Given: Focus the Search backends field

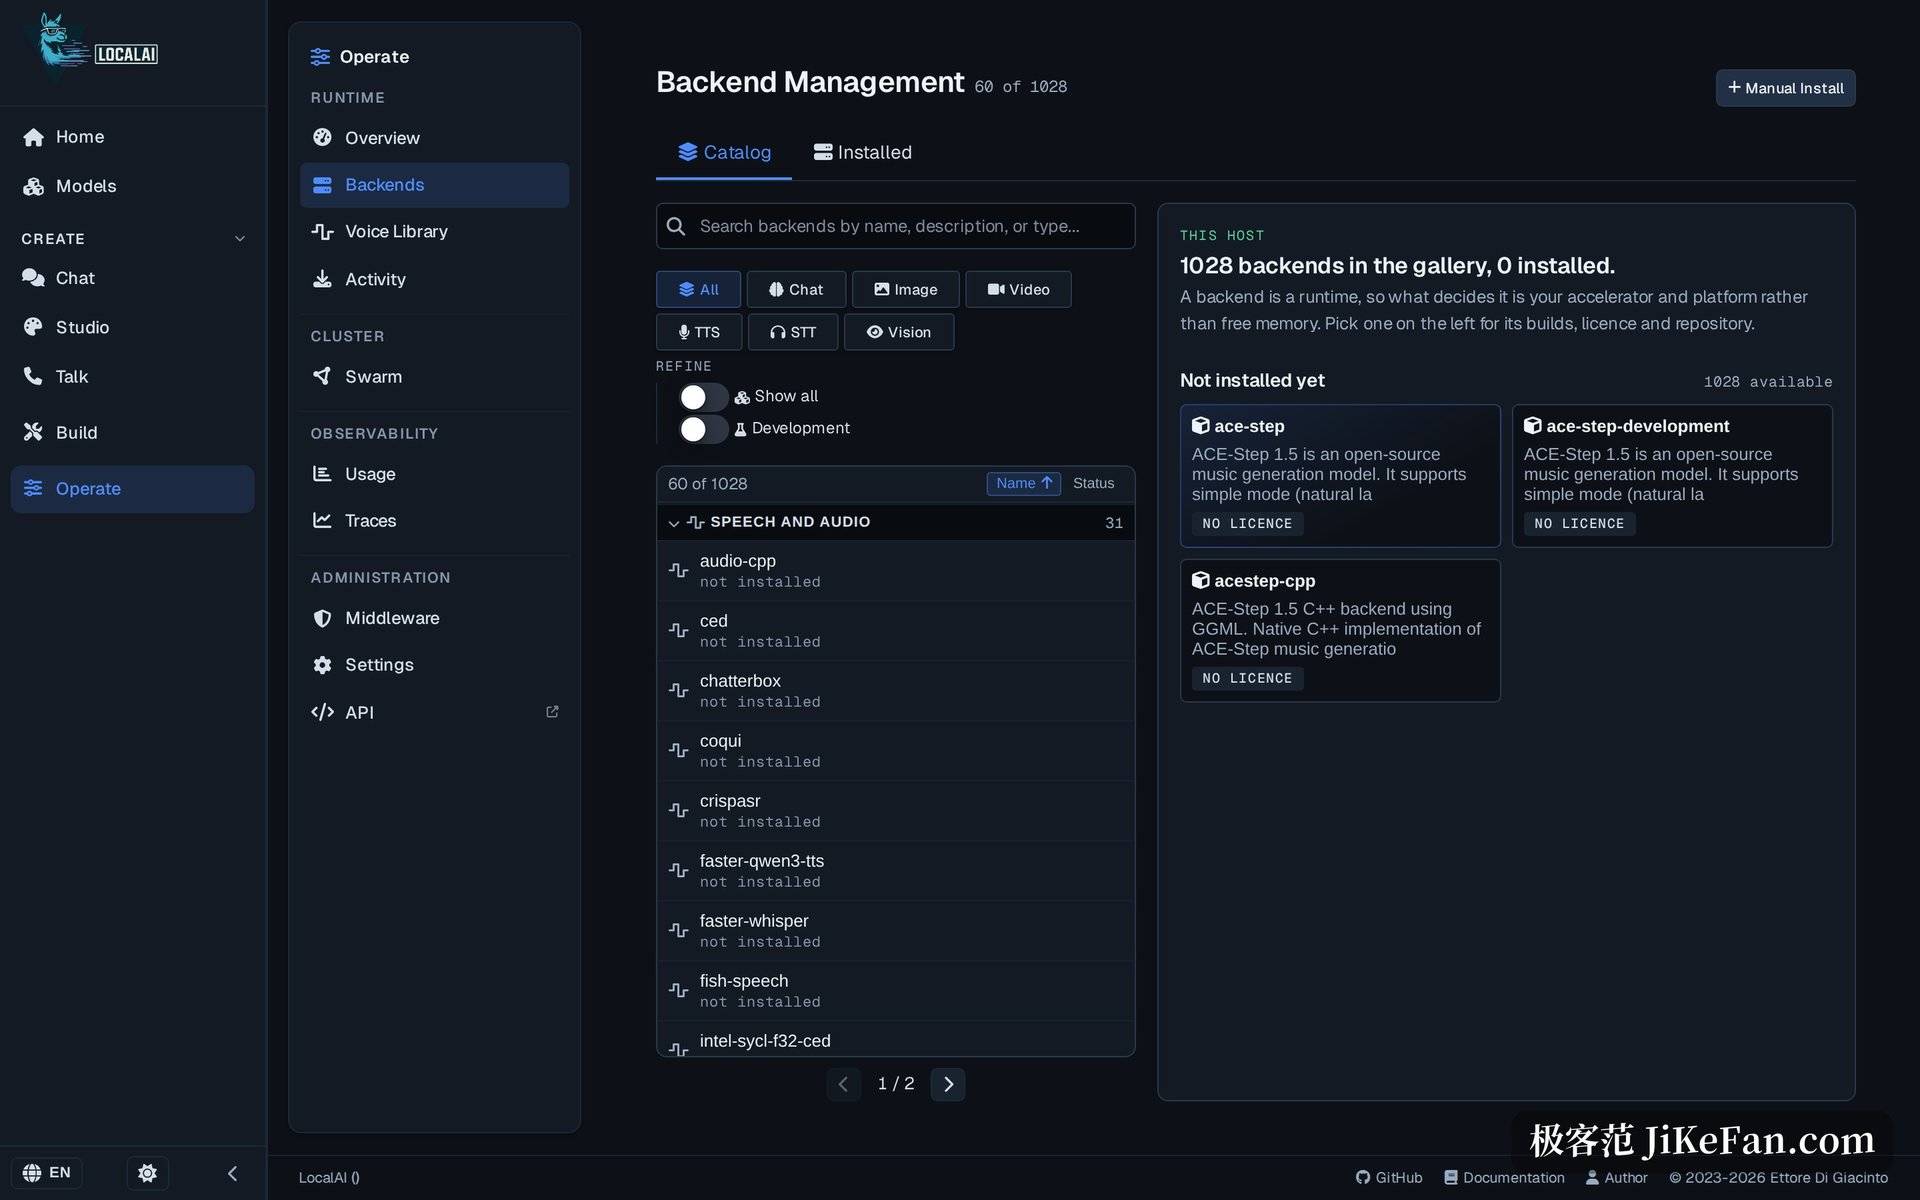Looking at the screenshot, I should click(x=895, y=226).
